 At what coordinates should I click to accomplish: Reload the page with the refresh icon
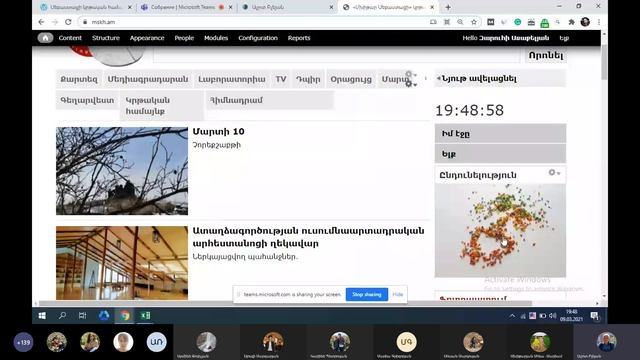click(x=68, y=22)
